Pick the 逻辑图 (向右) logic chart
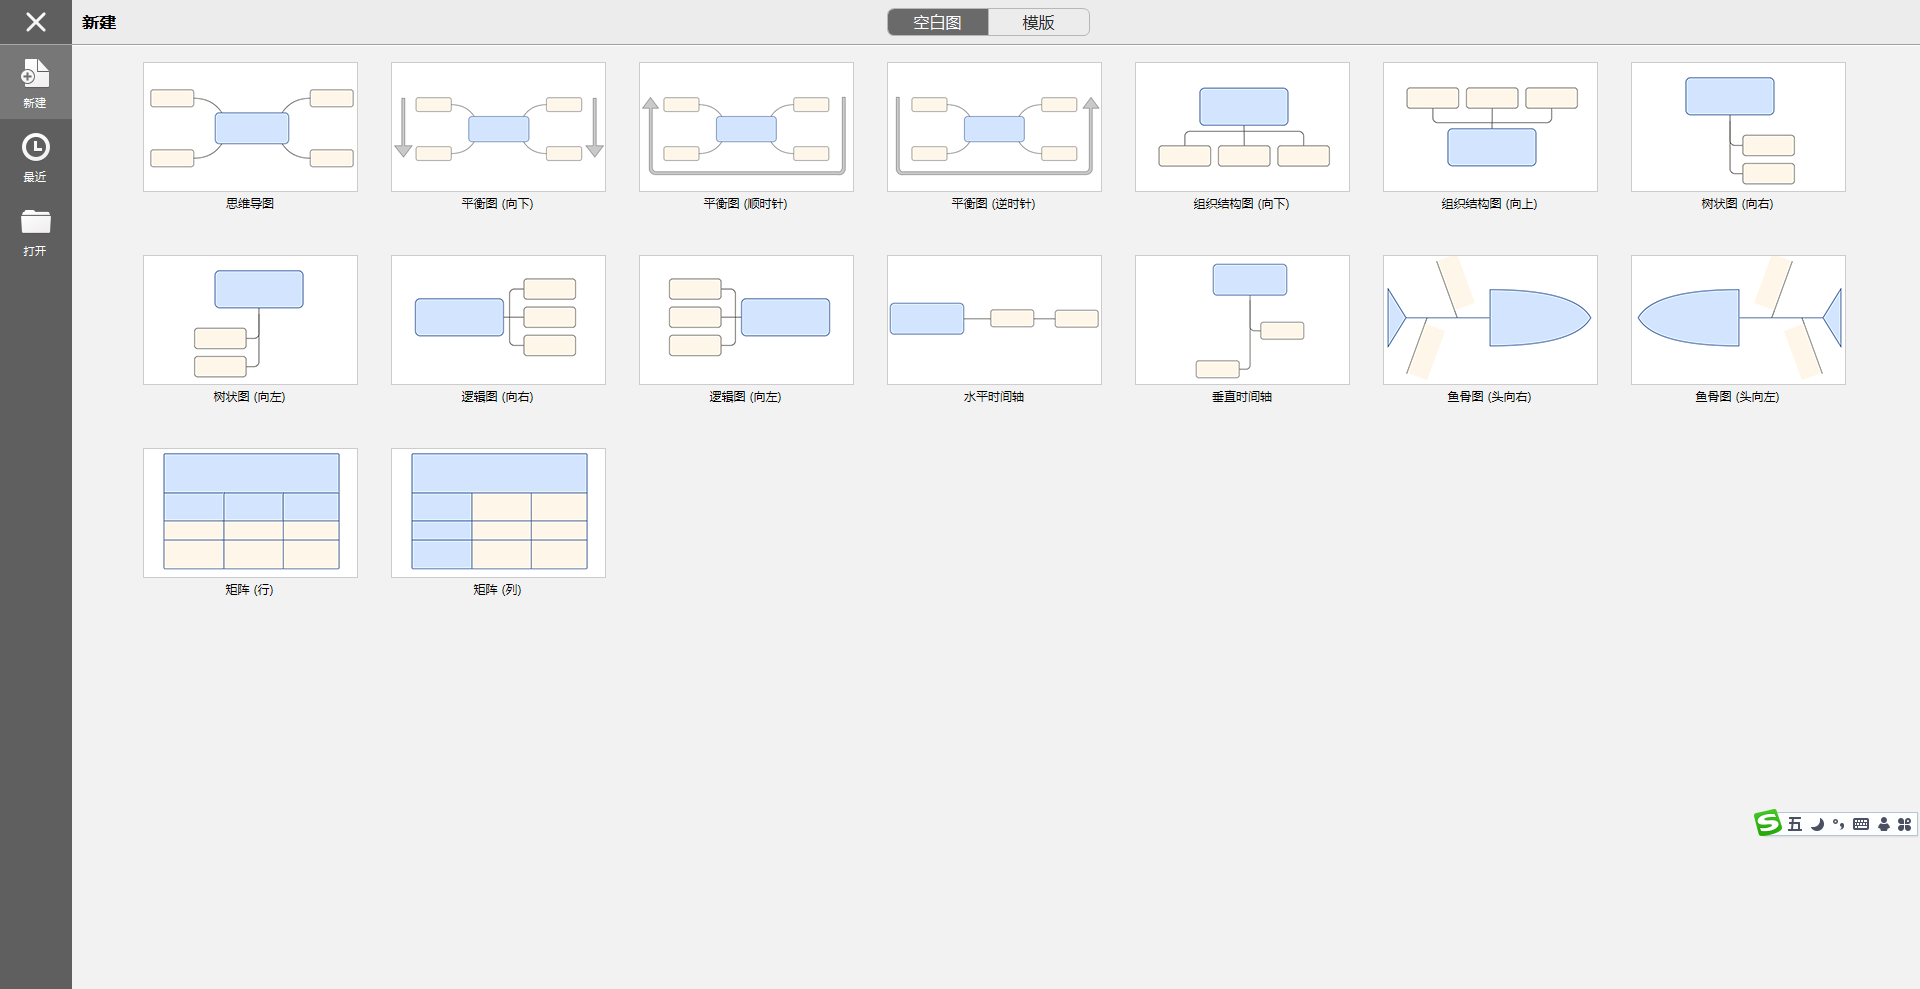Screen dimensions: 1920x989 (498, 320)
